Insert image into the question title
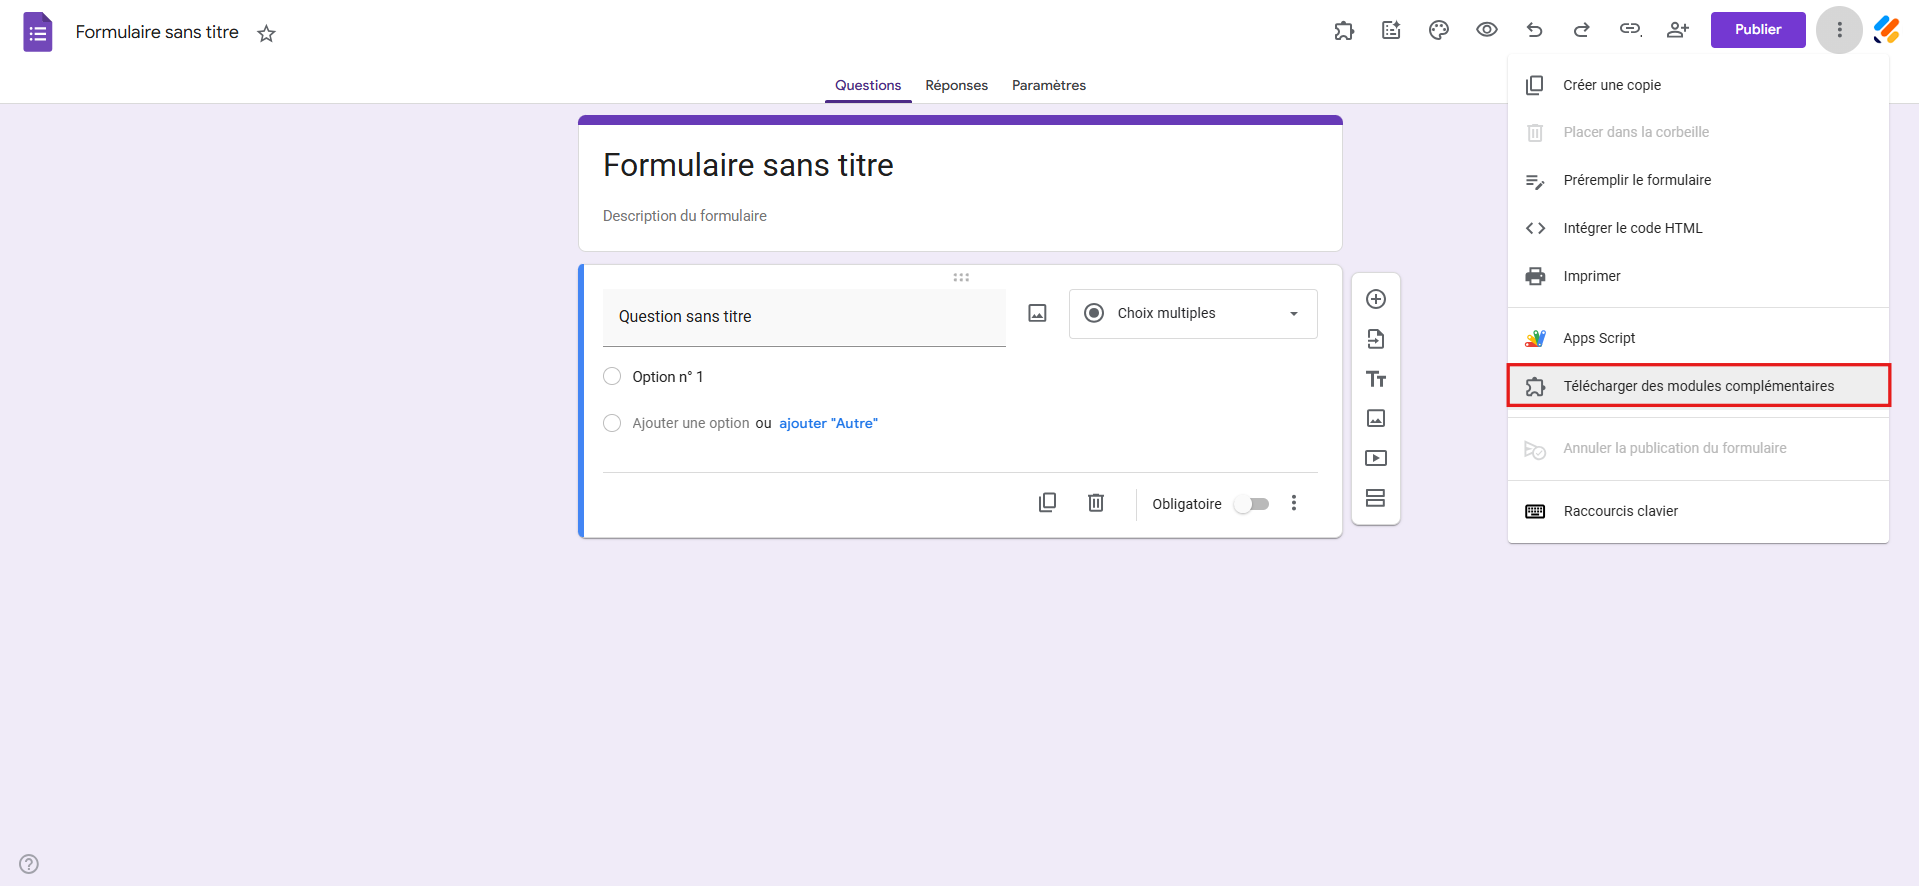 1038,314
